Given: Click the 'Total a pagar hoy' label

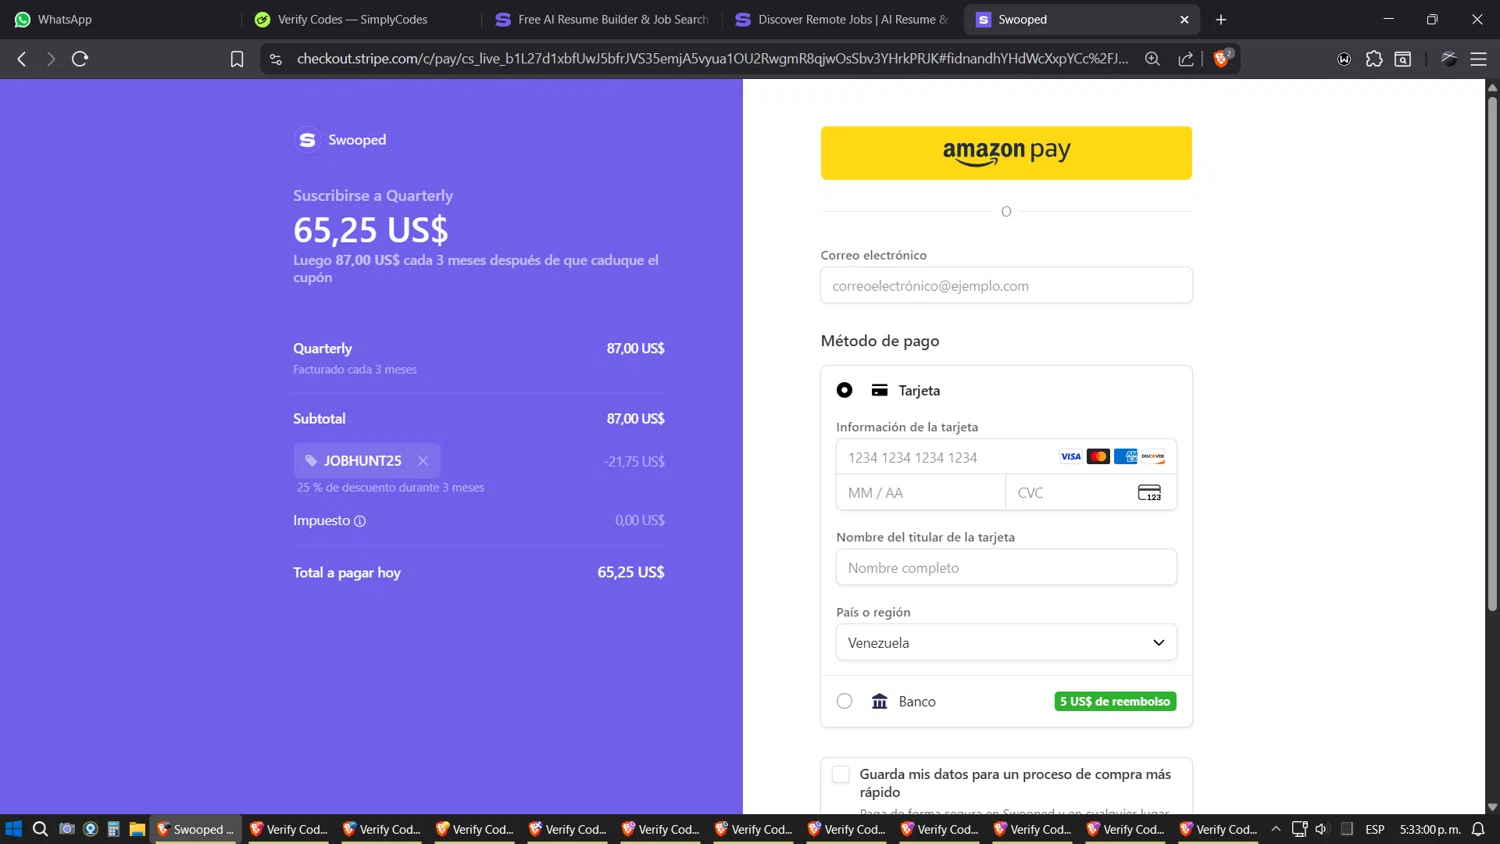Looking at the screenshot, I should [x=347, y=573].
